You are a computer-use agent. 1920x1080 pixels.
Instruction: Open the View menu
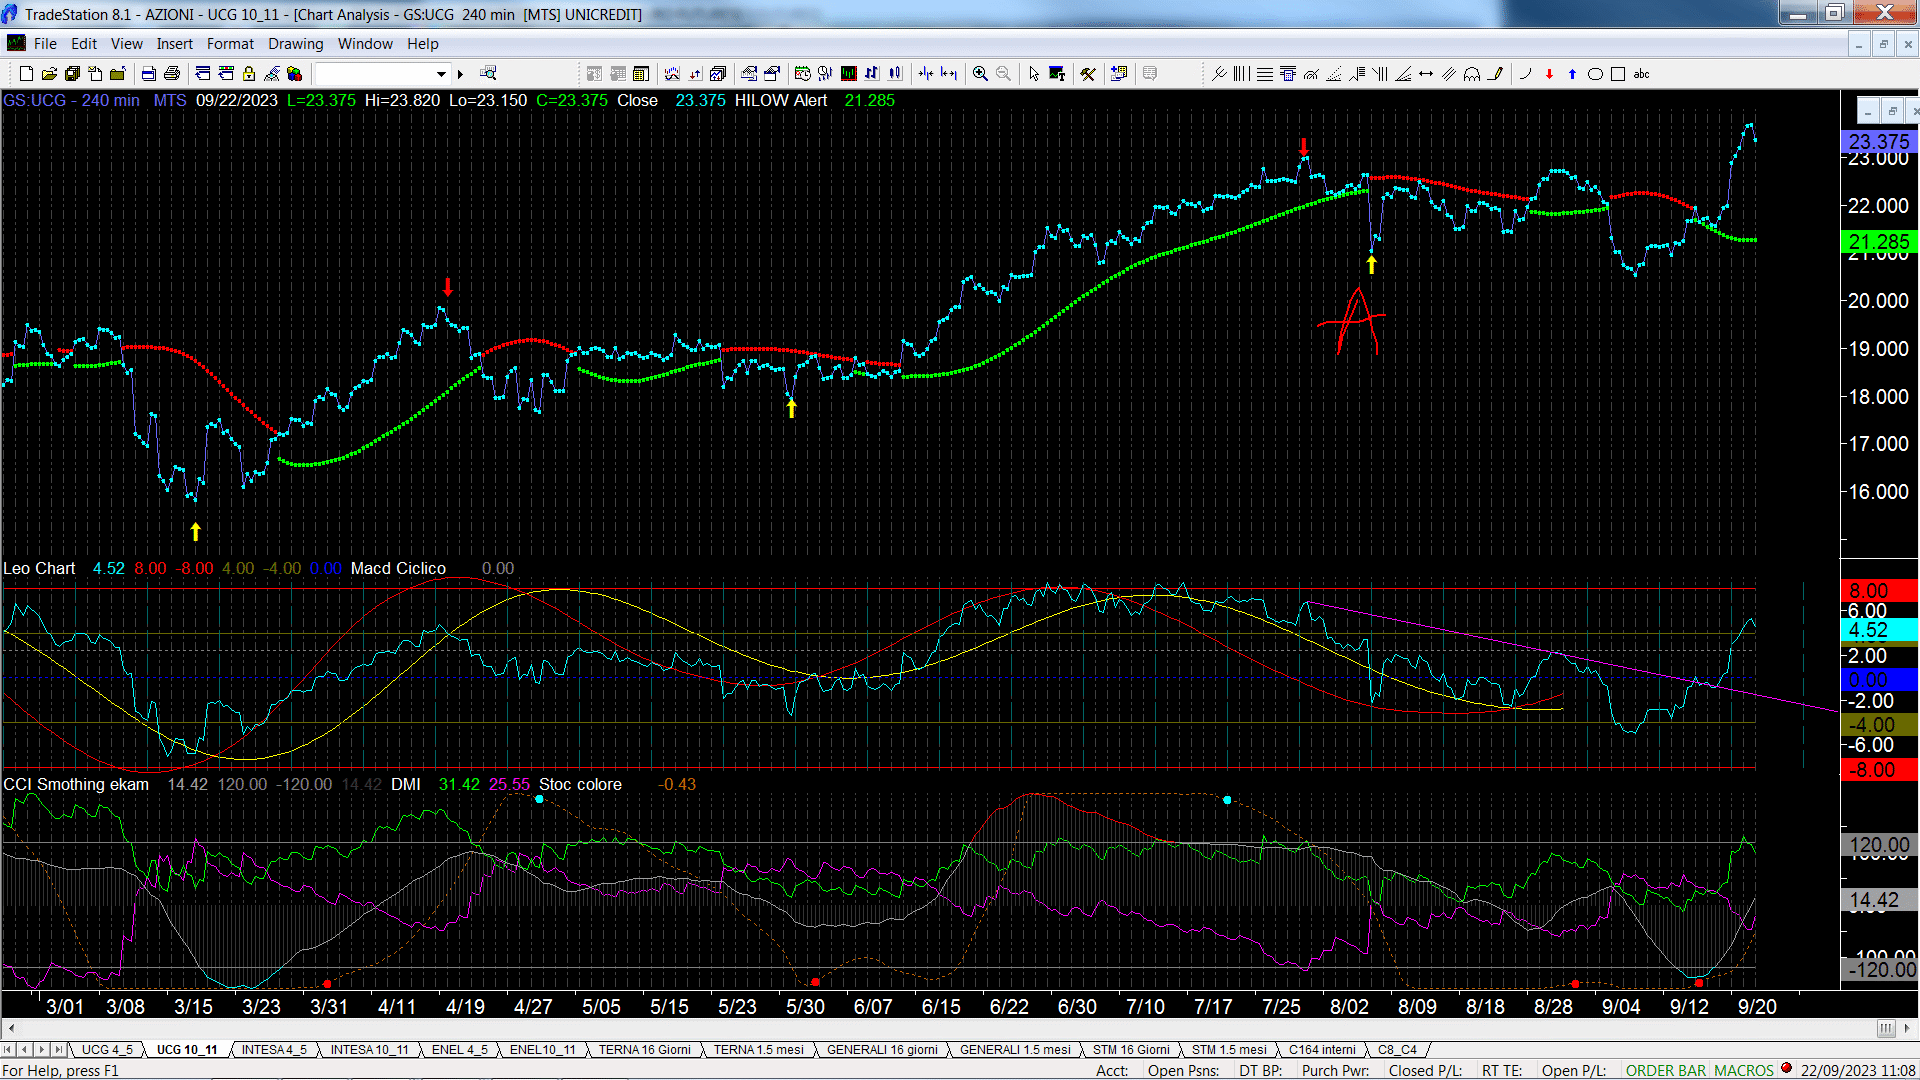126,44
